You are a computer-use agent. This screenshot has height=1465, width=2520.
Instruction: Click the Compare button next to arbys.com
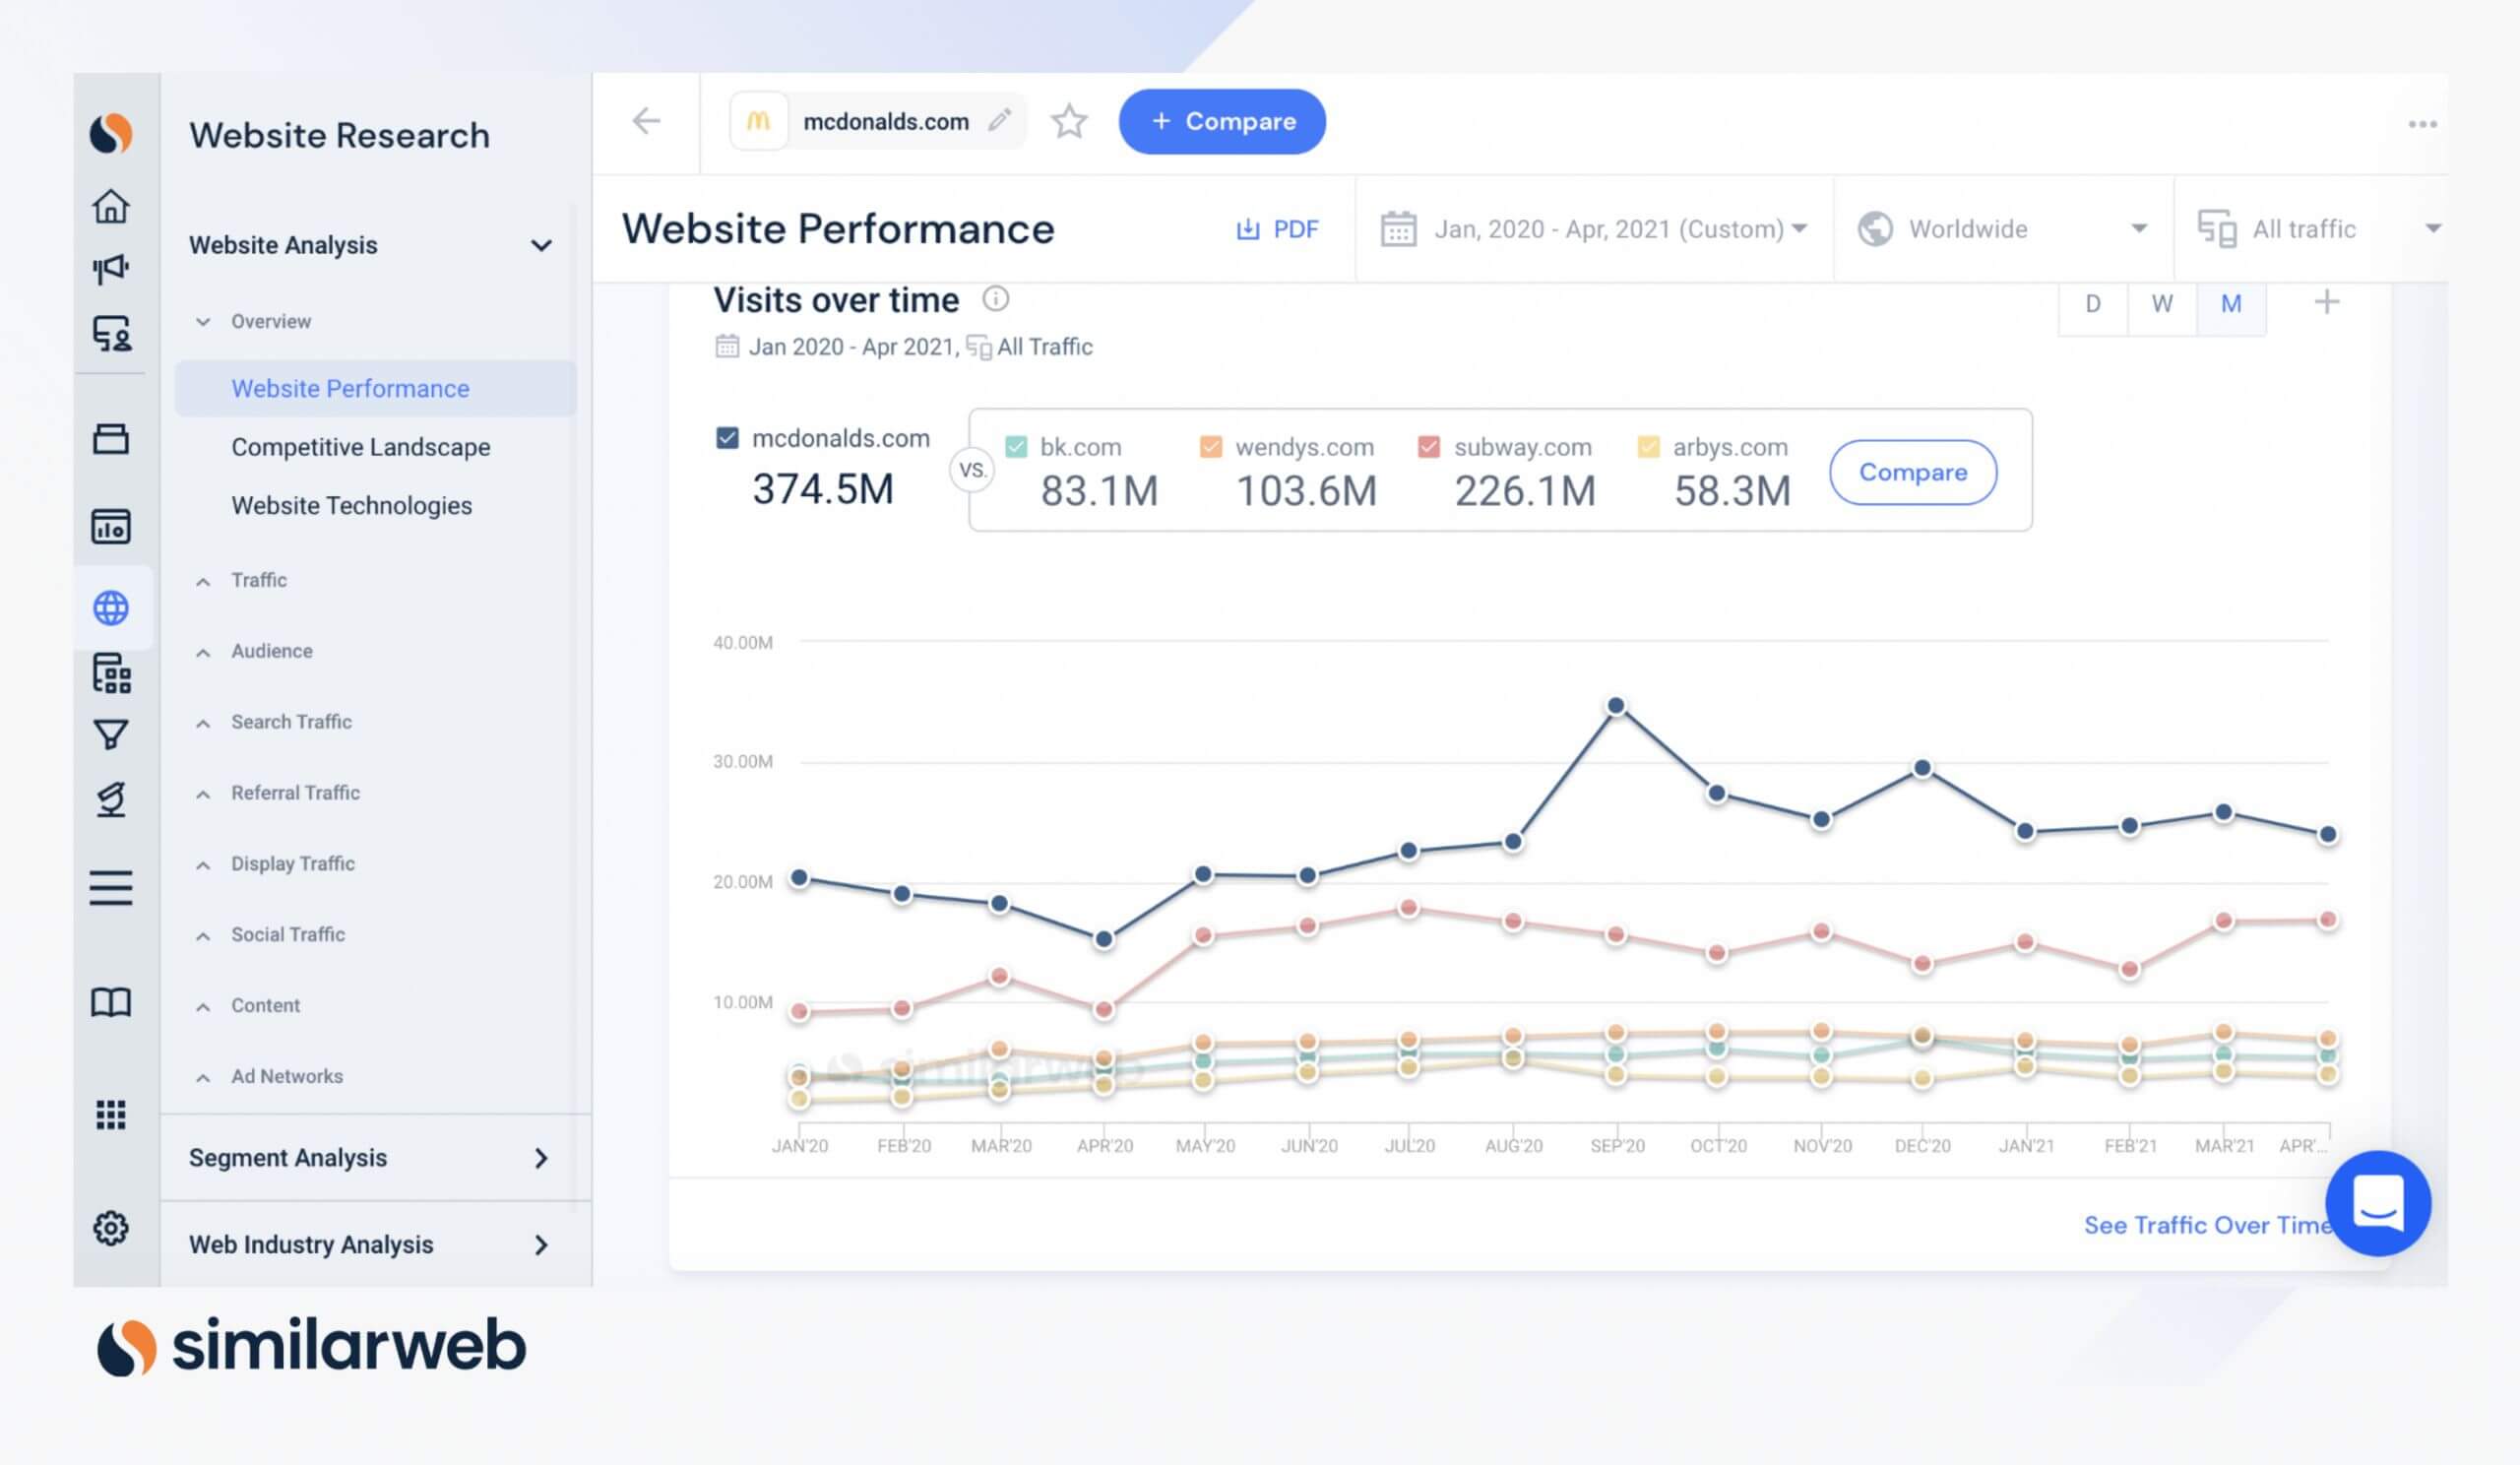(1912, 472)
